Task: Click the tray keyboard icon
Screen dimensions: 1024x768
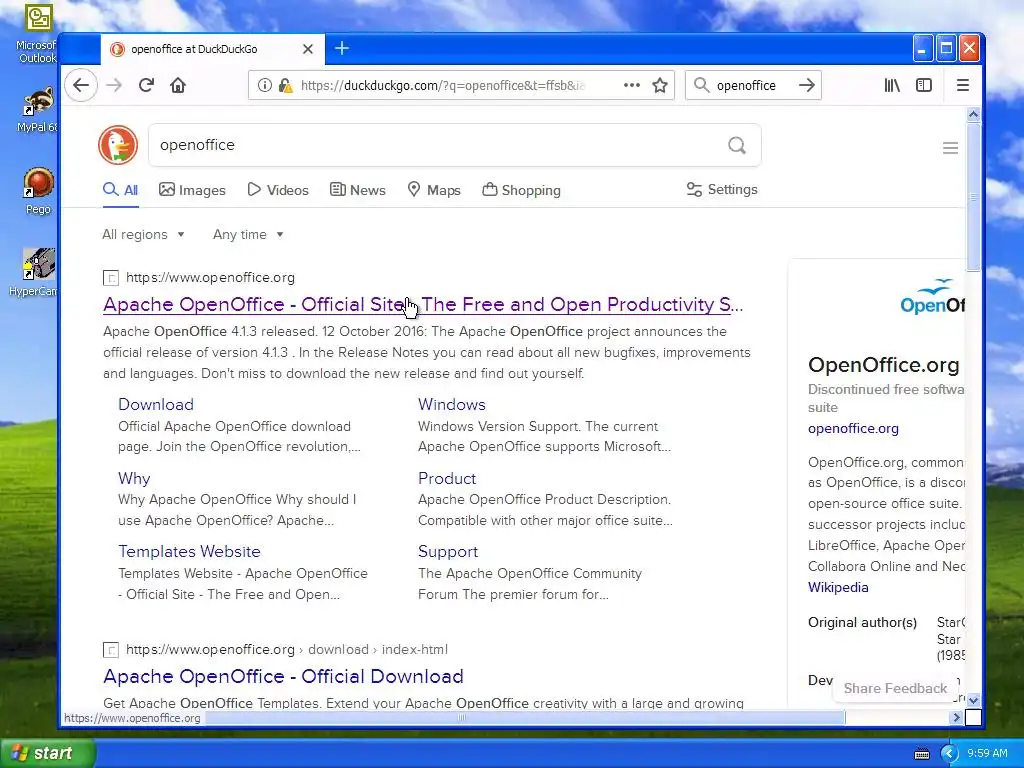Action: tap(921, 754)
